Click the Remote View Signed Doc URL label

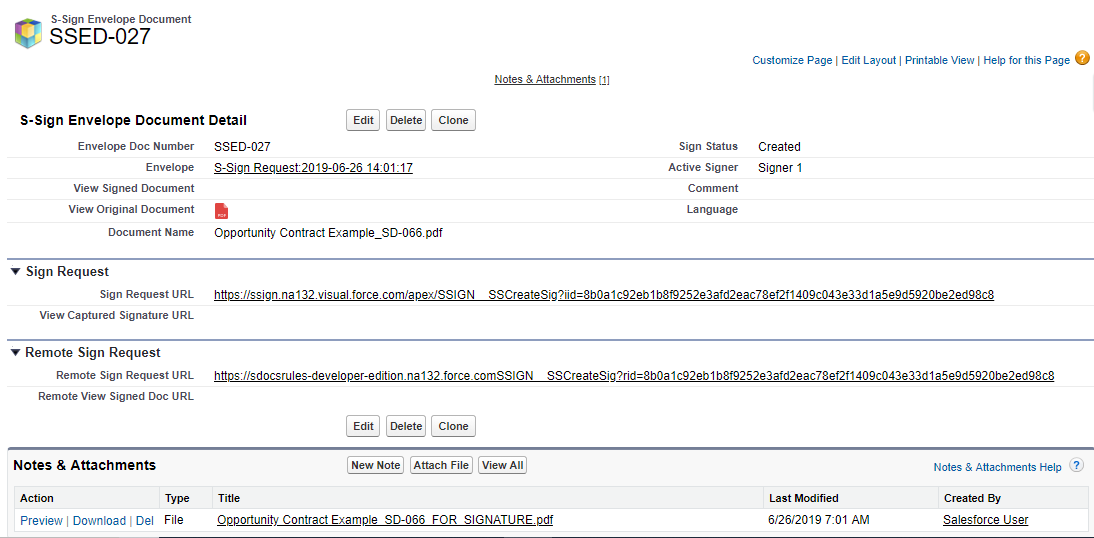point(116,396)
